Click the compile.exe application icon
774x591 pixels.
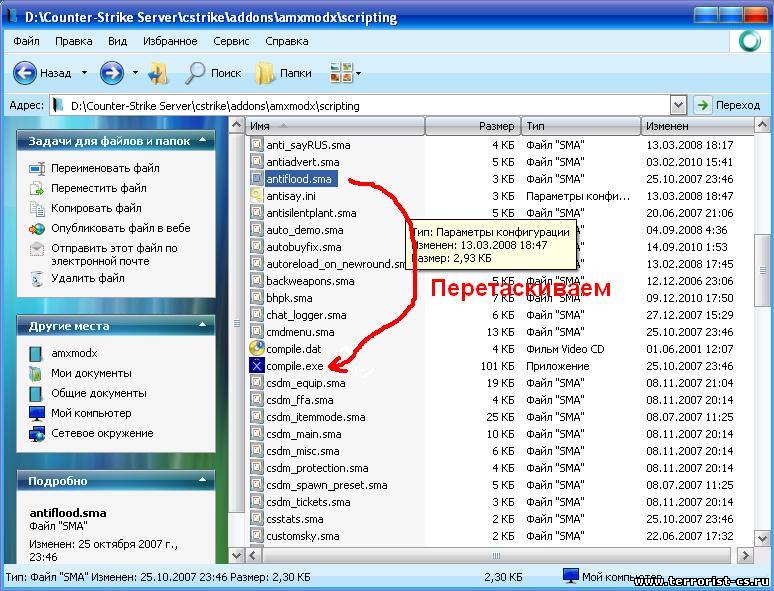(x=256, y=365)
